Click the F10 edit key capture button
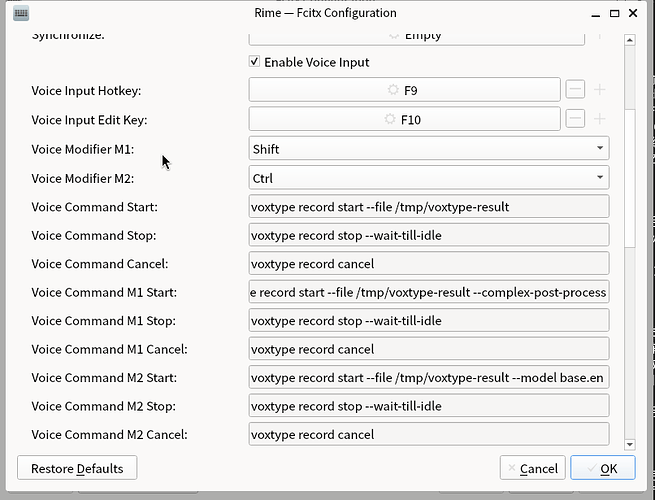 [404, 119]
